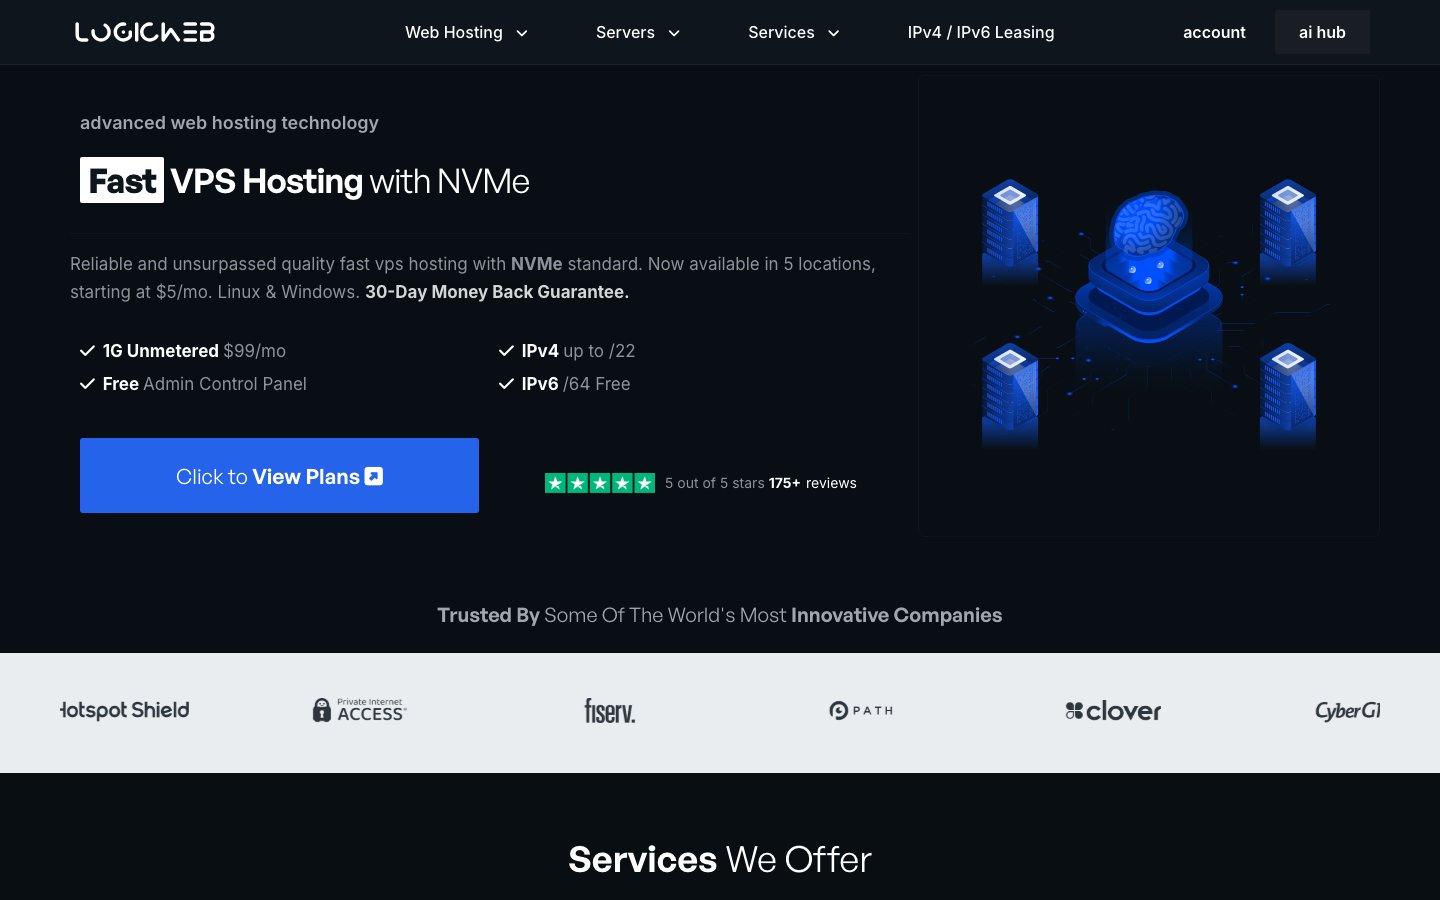Click the AI brain server illustration
The width and height of the screenshot is (1440, 900).
coord(1149,306)
